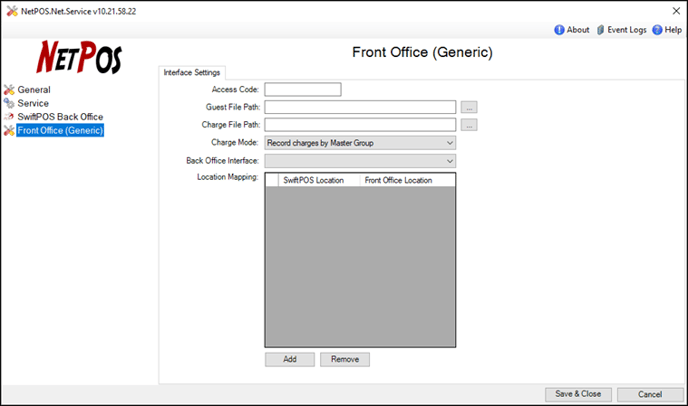Viewport: 688px width, 406px height.
Task: Click the Cancel button
Action: pyautogui.click(x=650, y=394)
